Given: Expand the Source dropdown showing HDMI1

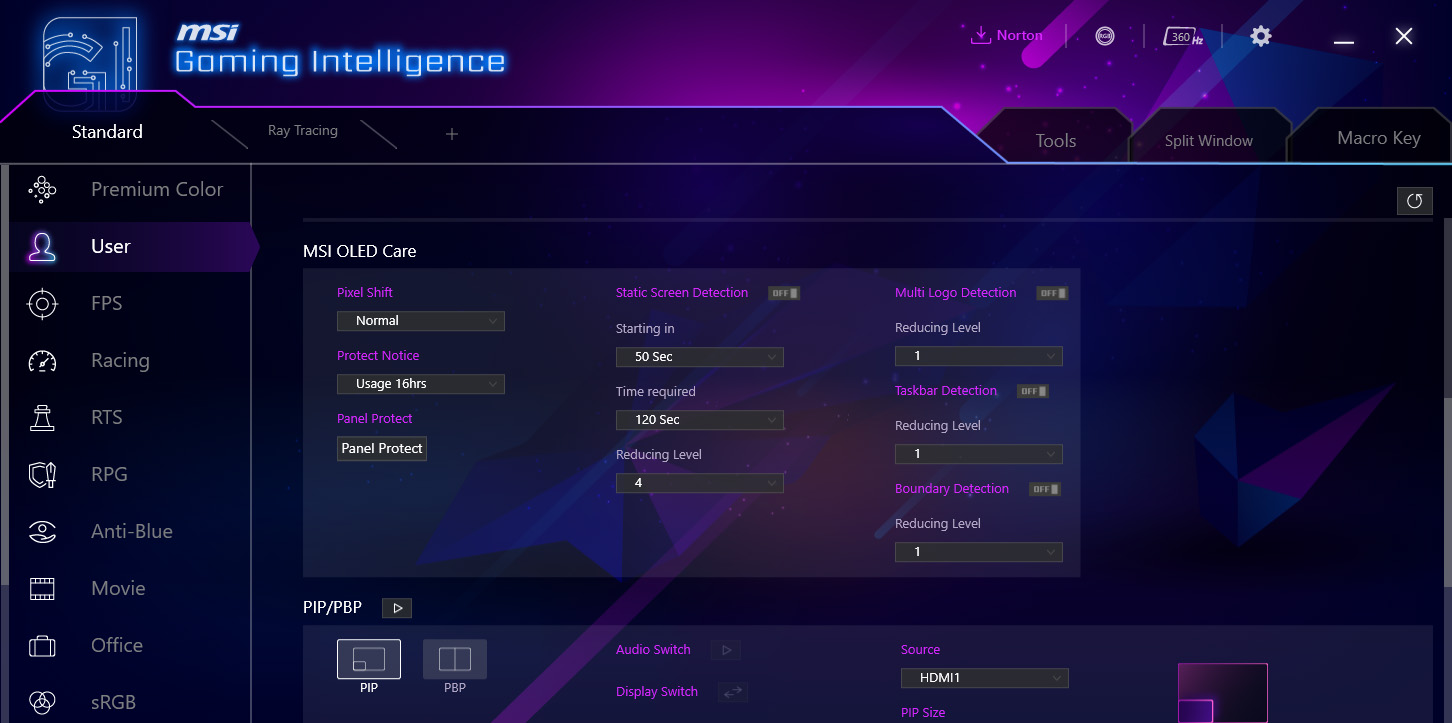Looking at the screenshot, I should pyautogui.click(x=985, y=678).
